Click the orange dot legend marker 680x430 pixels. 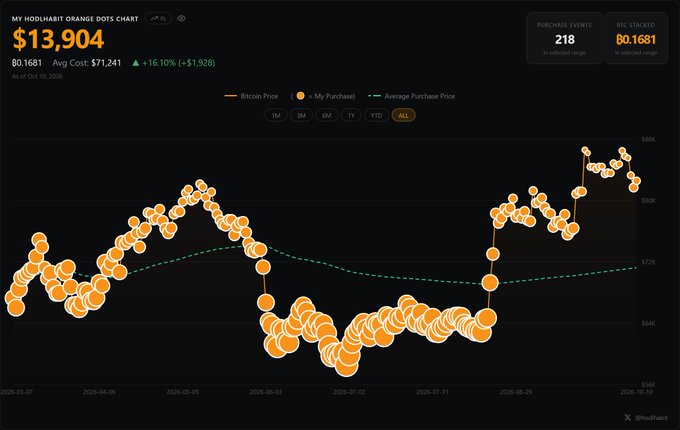tap(300, 96)
